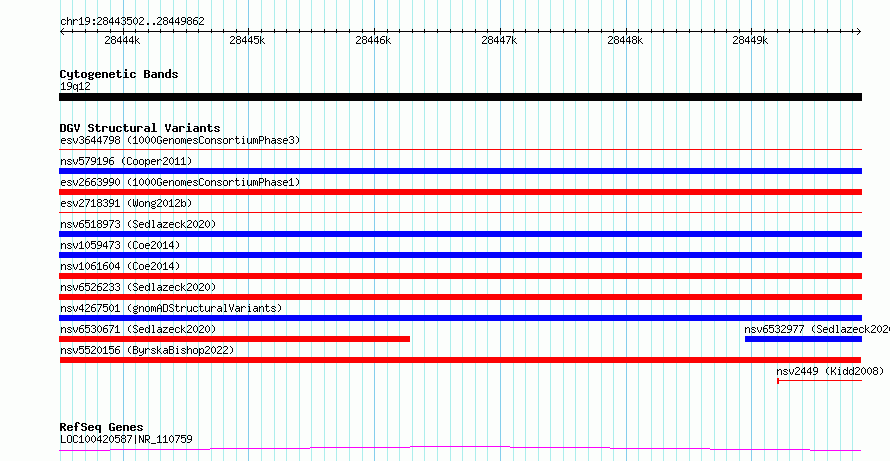The height and width of the screenshot is (461, 890).
Task: Click the 28447k ruler tick label
Action: [x=499, y=40]
